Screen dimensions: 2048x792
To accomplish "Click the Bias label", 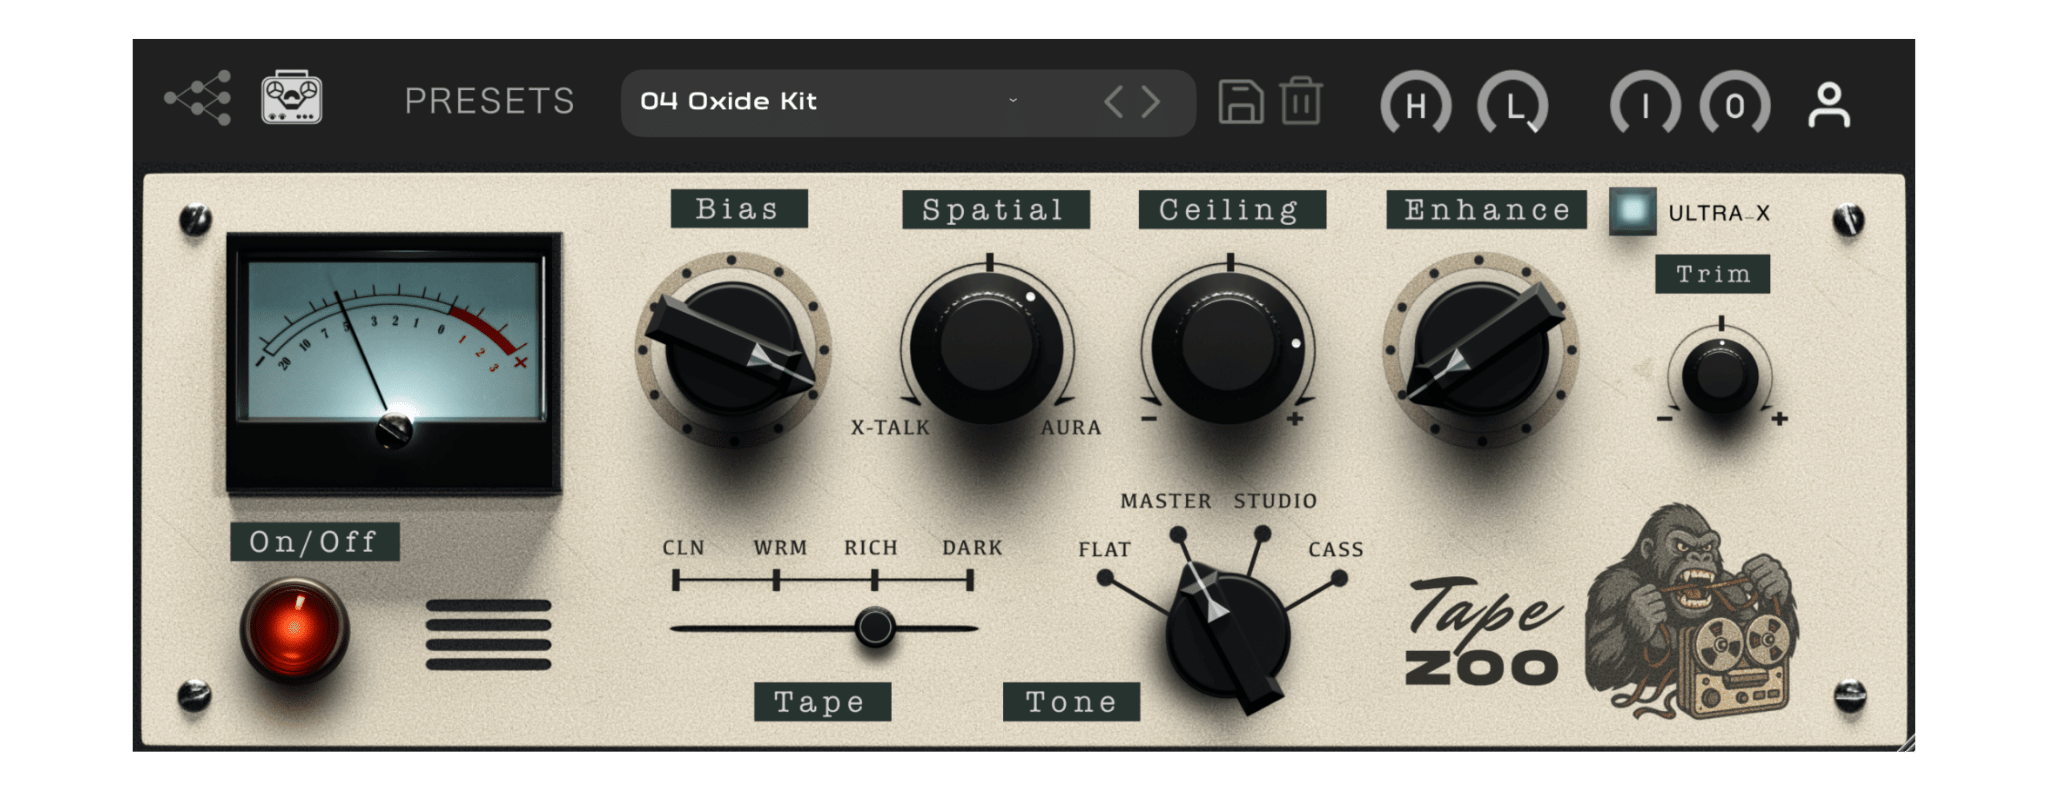I will [x=738, y=208].
